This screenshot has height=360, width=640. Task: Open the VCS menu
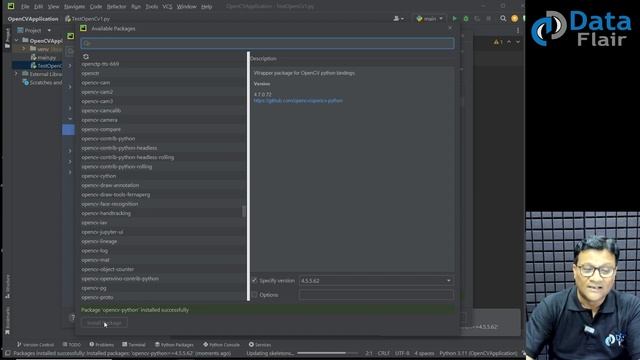pos(167,7)
